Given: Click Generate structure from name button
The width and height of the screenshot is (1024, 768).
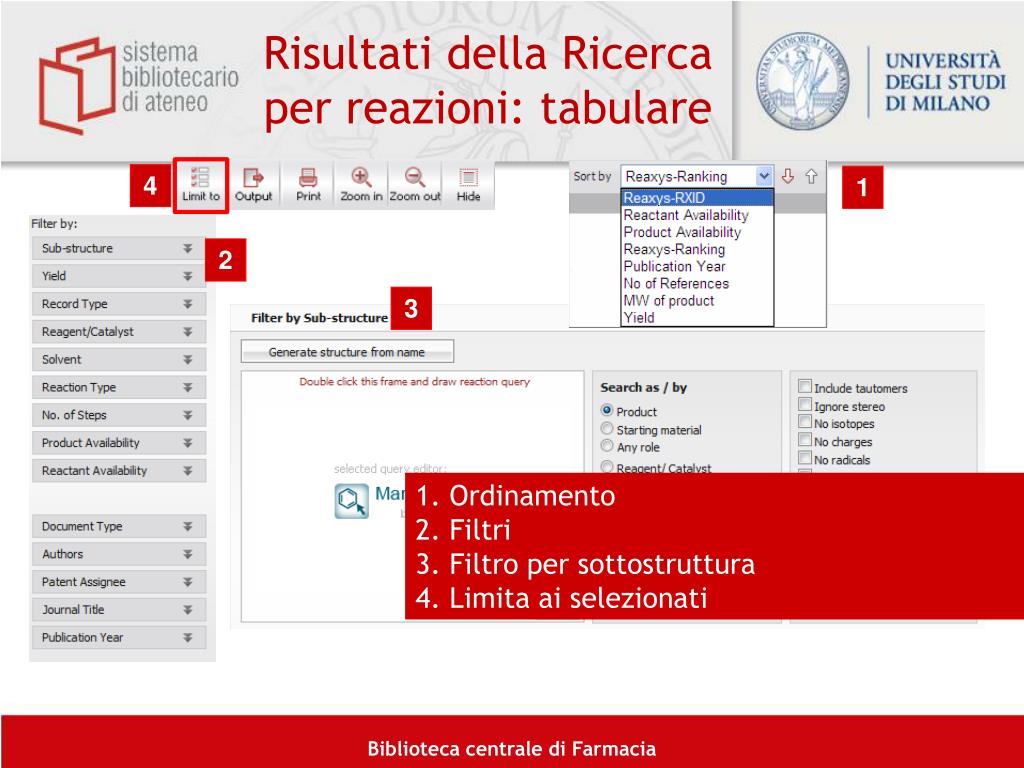Looking at the screenshot, I should point(347,352).
